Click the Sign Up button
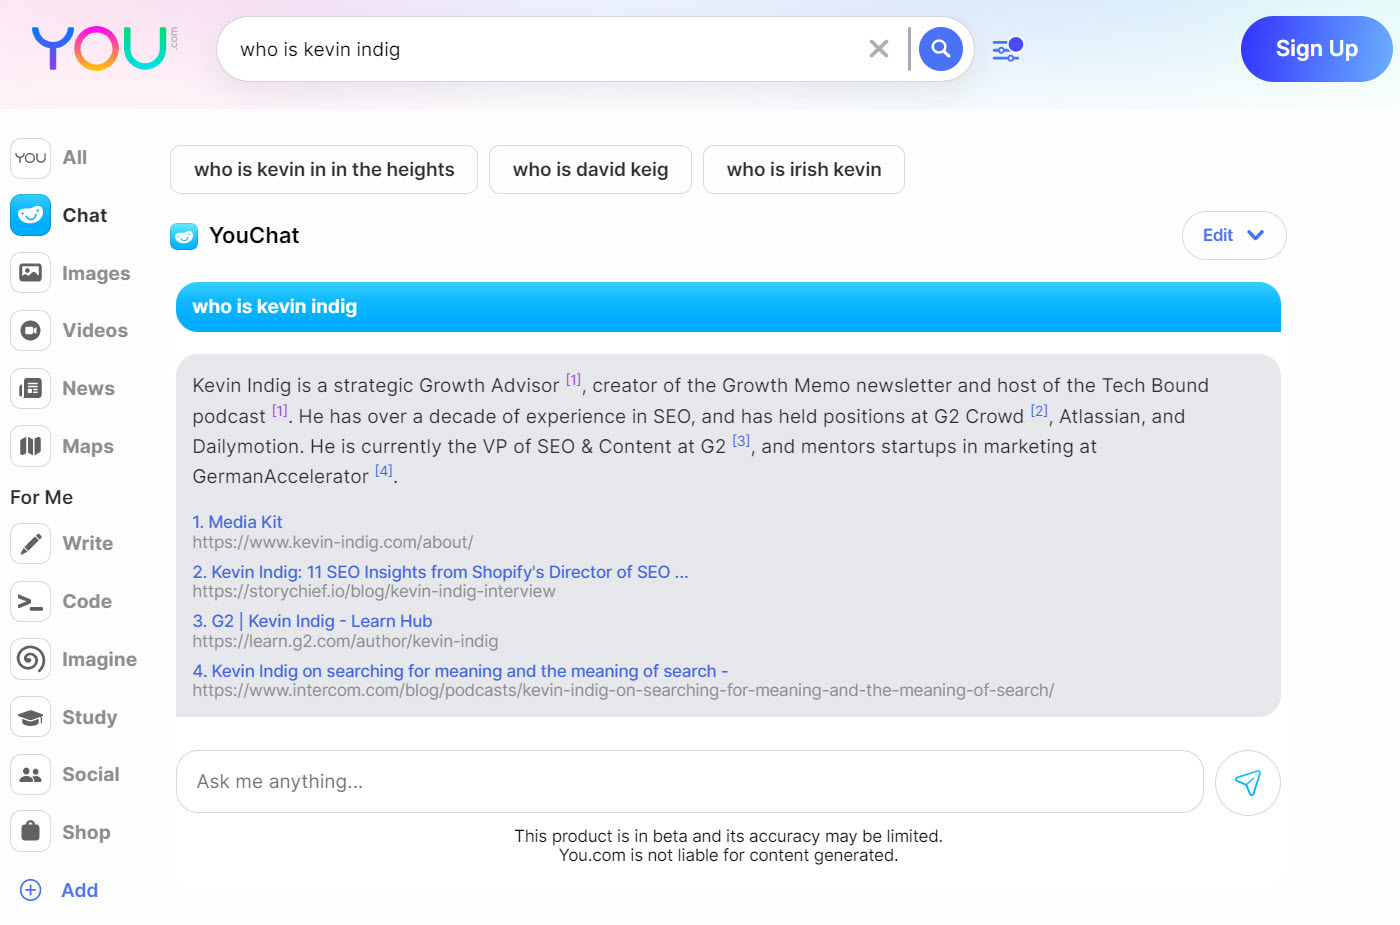 tap(1316, 49)
